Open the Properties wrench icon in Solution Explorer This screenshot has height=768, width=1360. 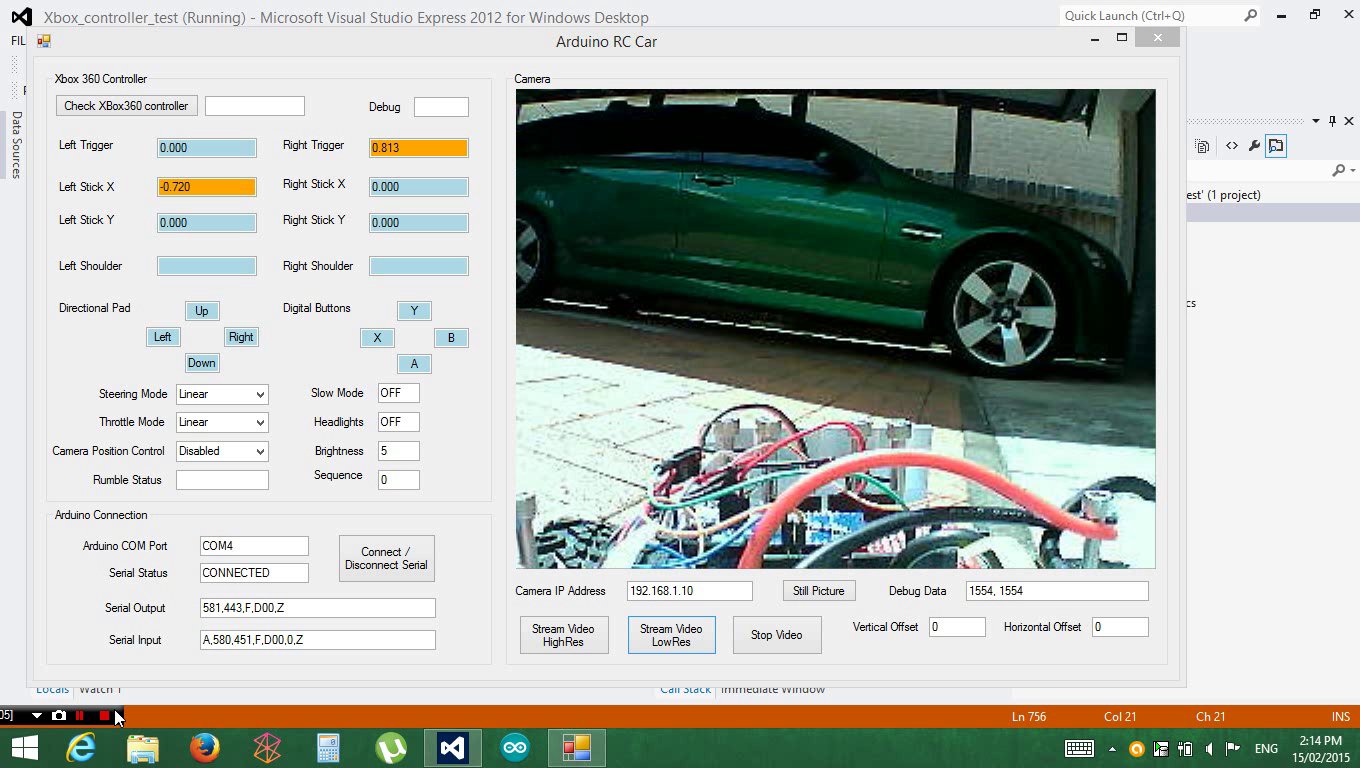tap(1254, 145)
